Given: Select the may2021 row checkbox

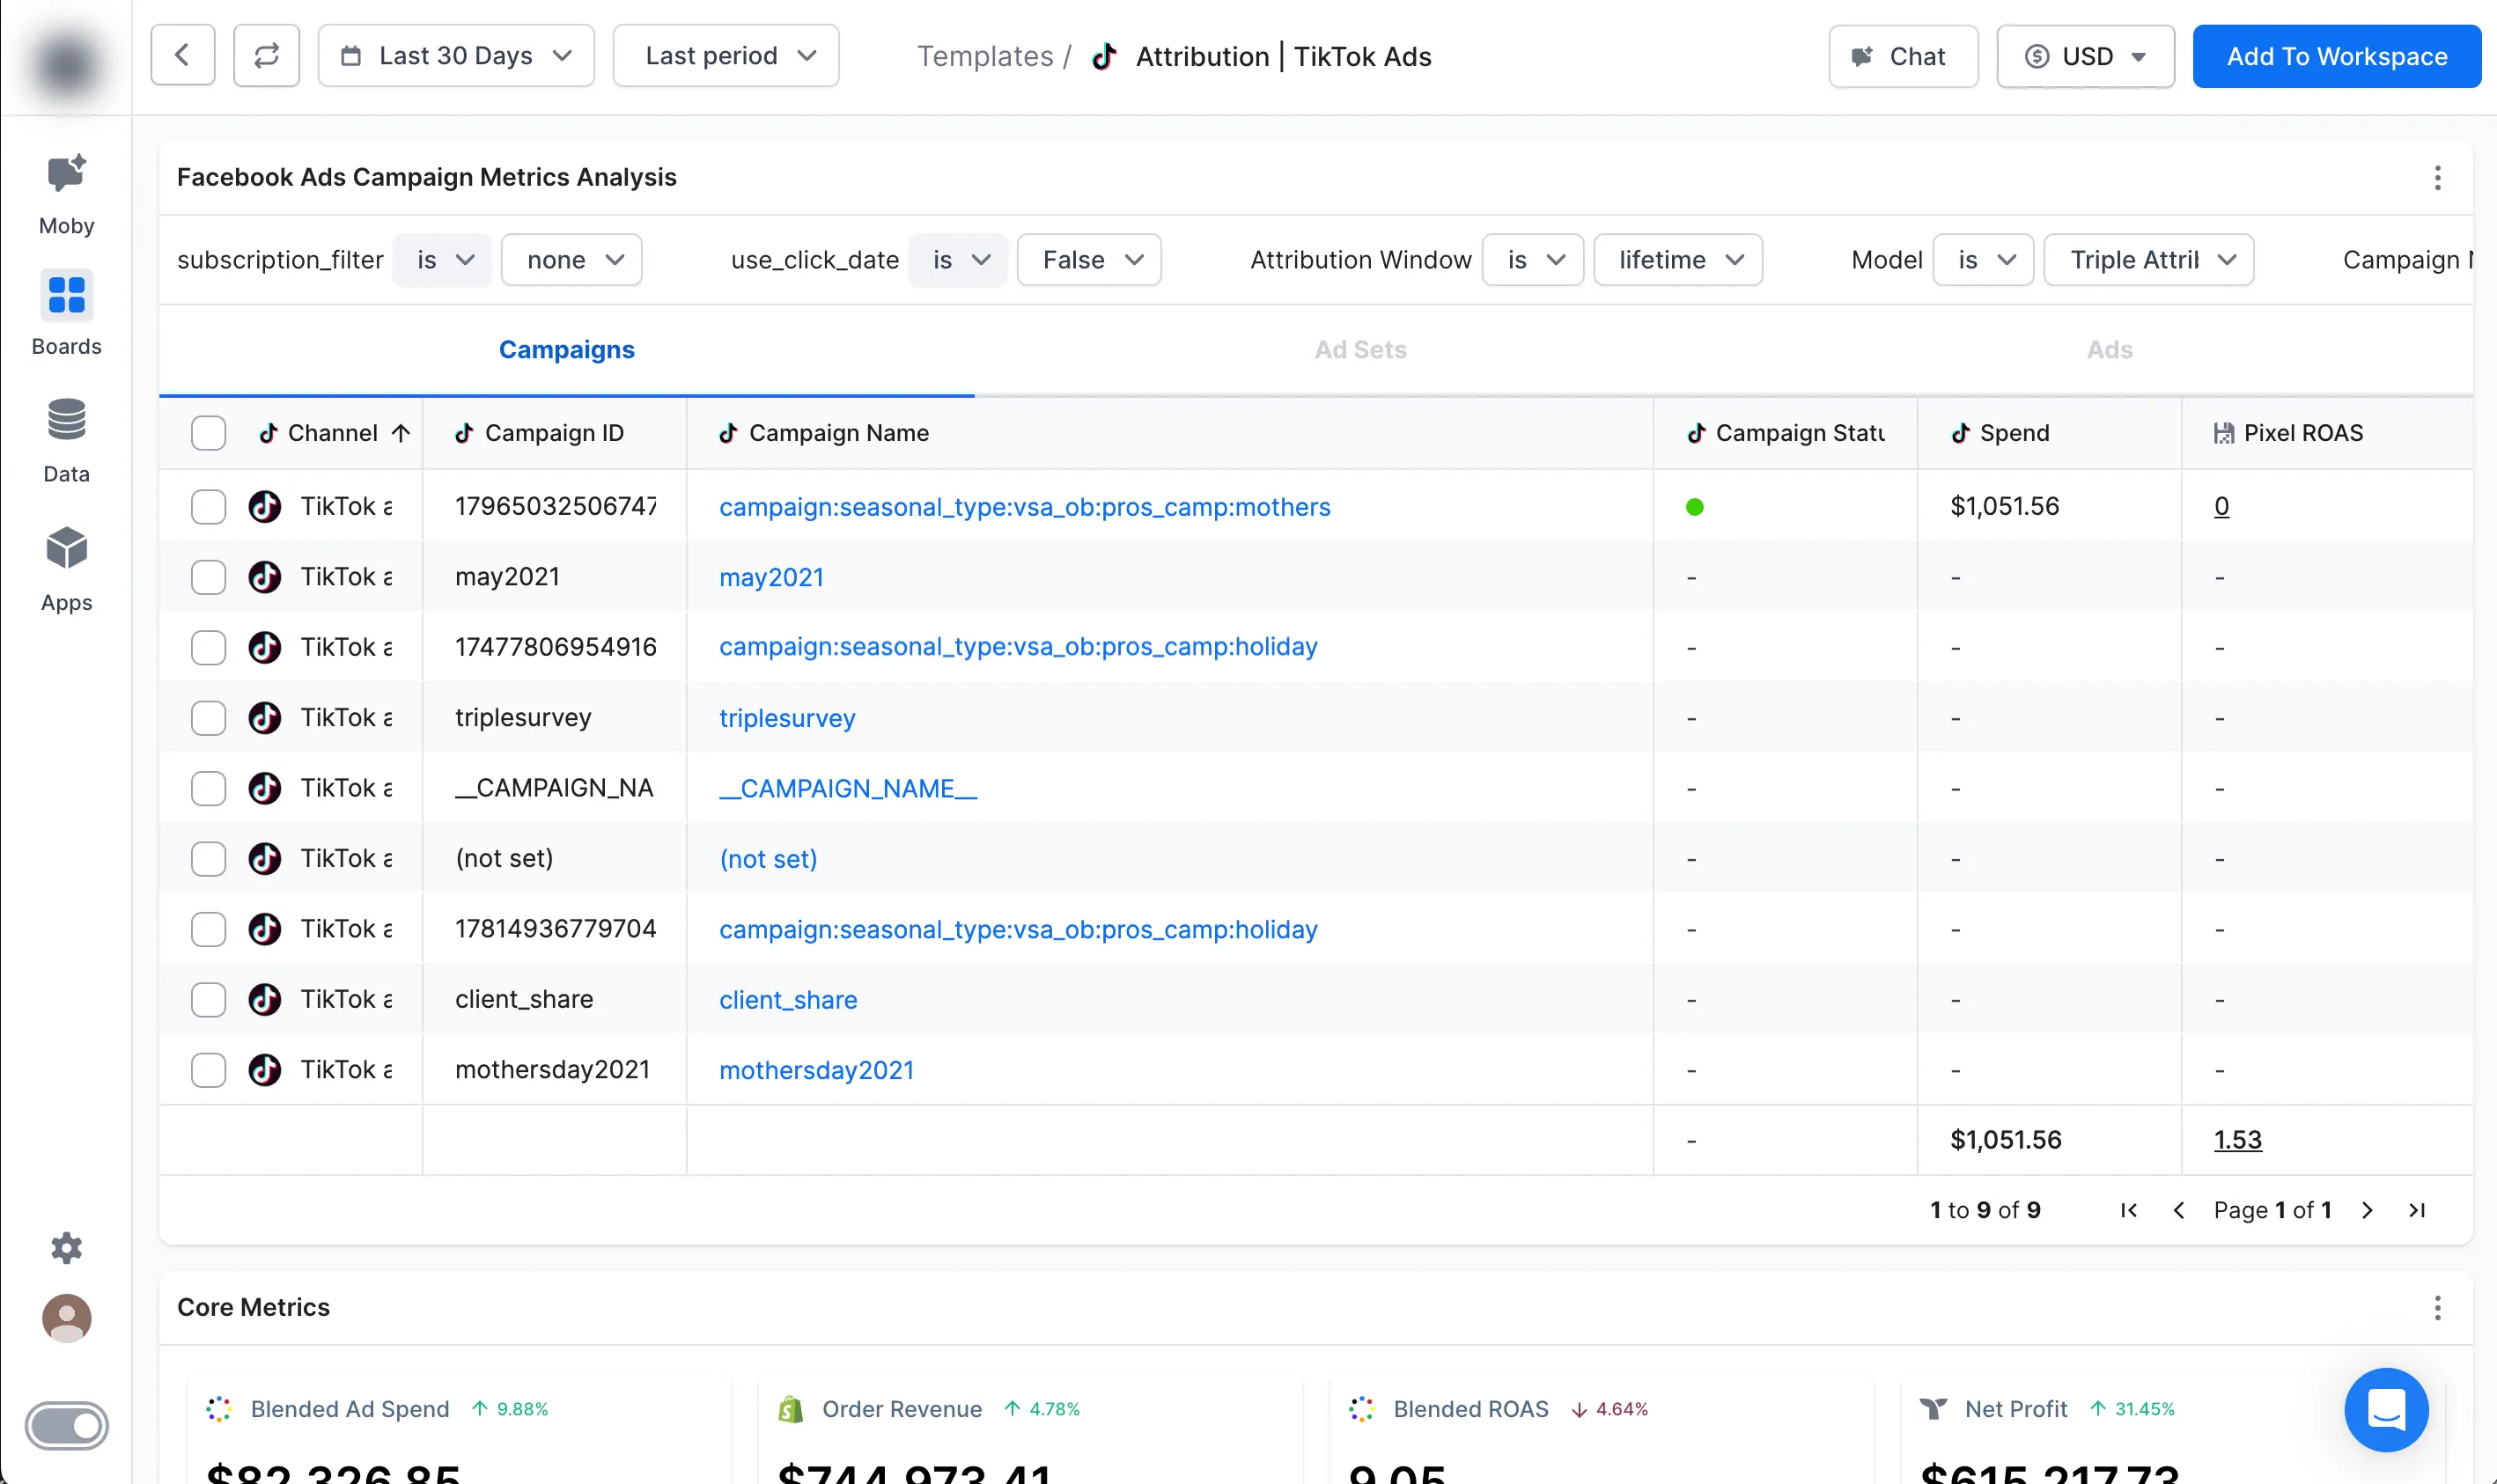Looking at the screenshot, I should point(208,577).
